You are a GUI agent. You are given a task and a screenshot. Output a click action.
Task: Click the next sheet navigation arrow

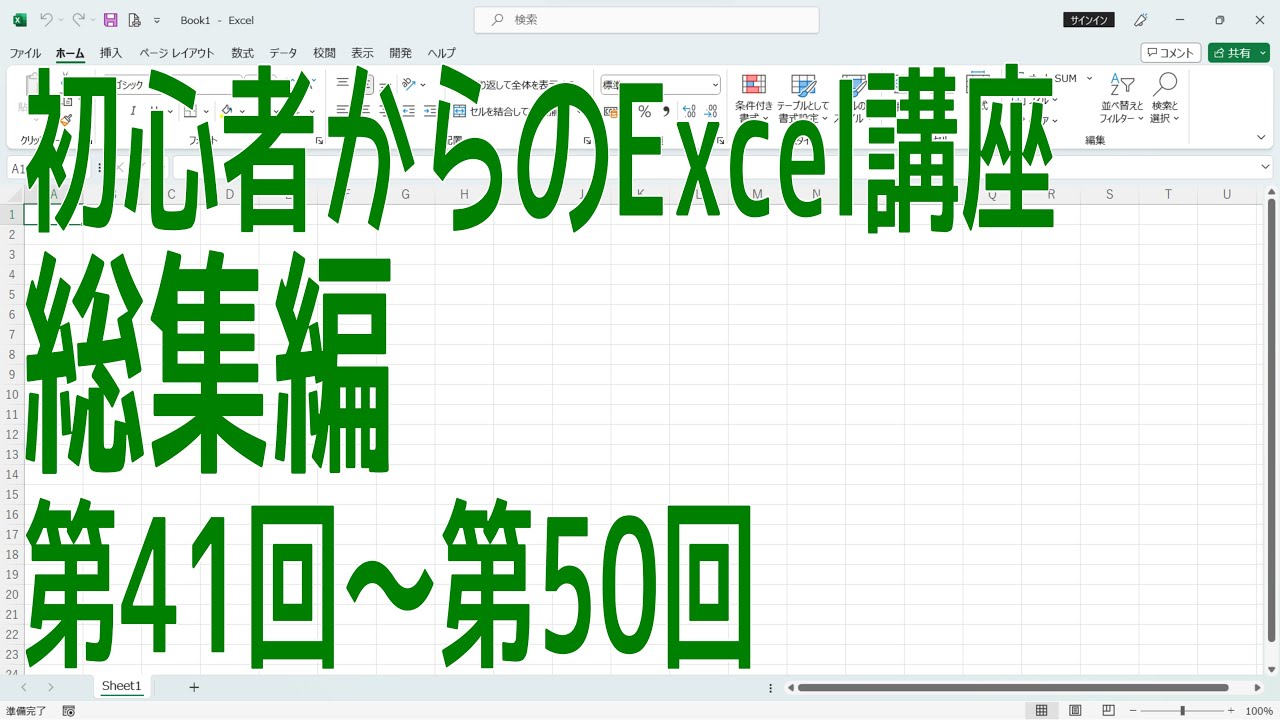(50, 687)
